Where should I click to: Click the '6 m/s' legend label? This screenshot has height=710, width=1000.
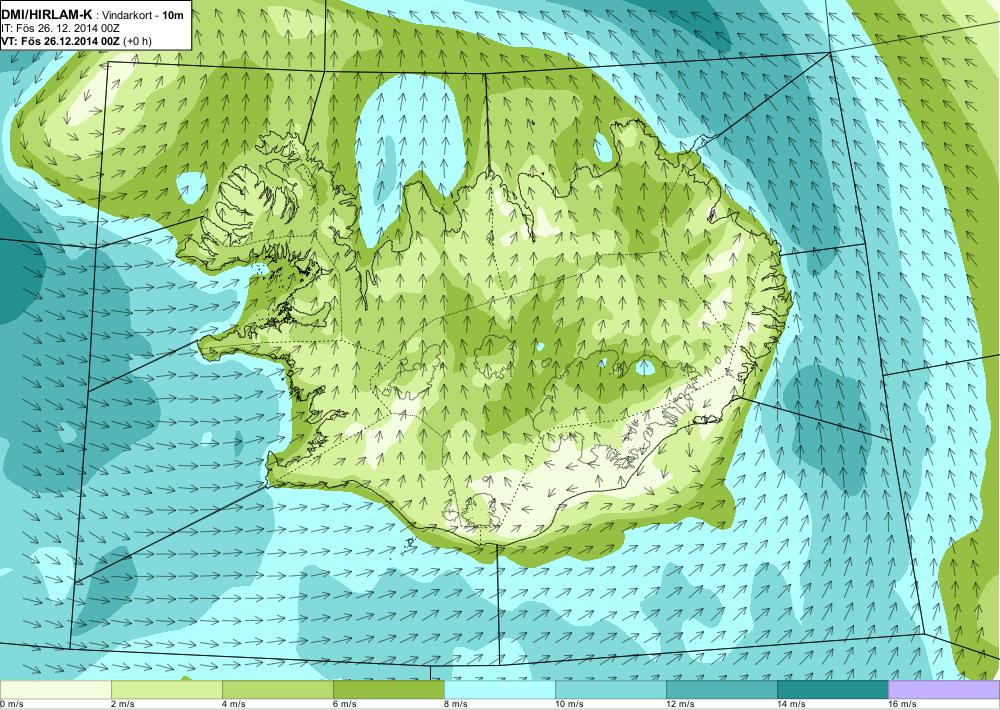coord(345,704)
